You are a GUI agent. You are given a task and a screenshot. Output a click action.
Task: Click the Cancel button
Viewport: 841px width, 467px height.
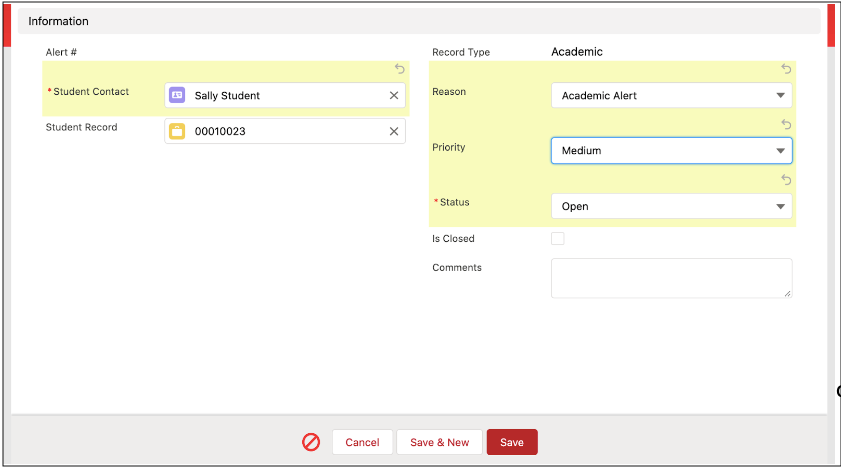(x=362, y=442)
